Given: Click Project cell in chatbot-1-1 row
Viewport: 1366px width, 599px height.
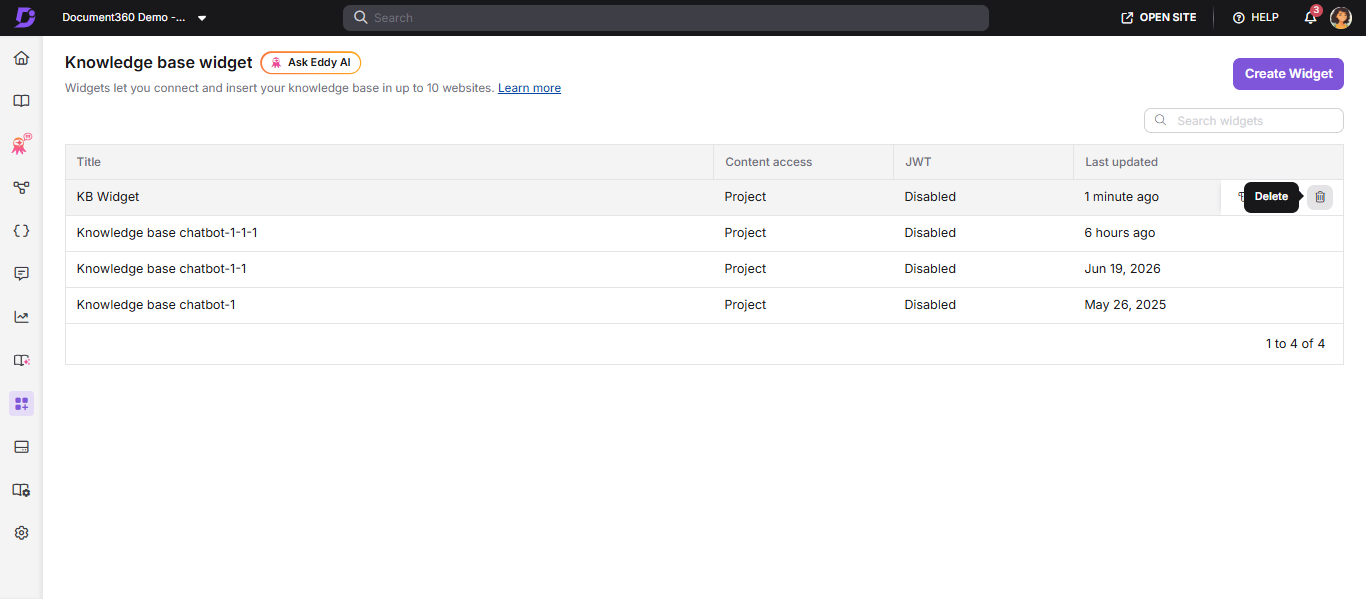Looking at the screenshot, I should tap(745, 269).
